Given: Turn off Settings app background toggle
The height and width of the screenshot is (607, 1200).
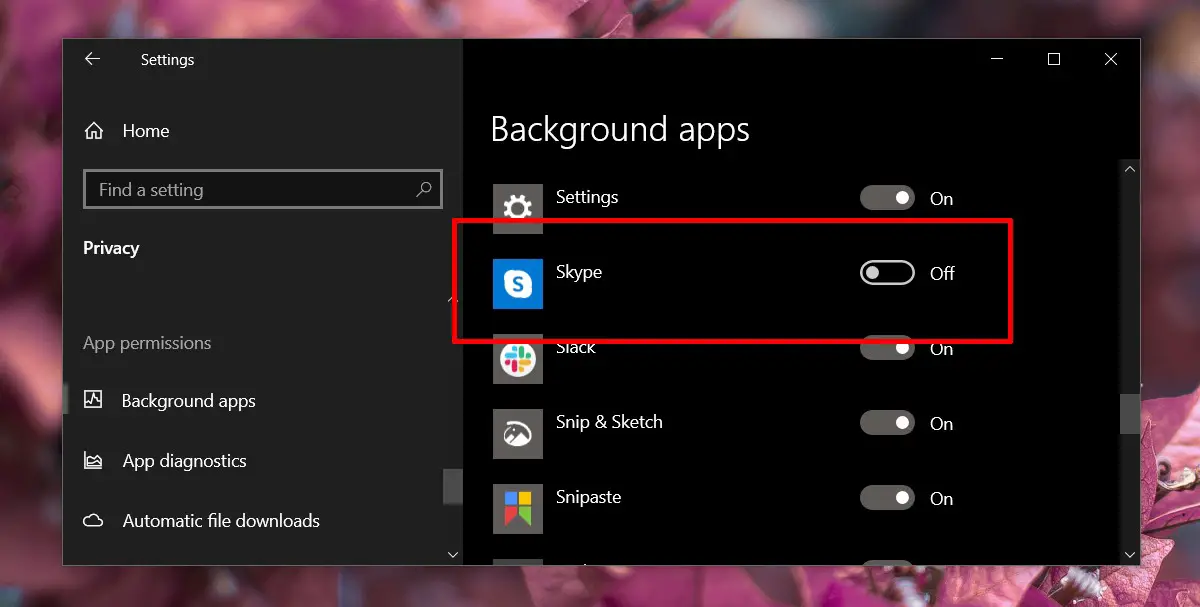Looking at the screenshot, I should [x=887, y=198].
